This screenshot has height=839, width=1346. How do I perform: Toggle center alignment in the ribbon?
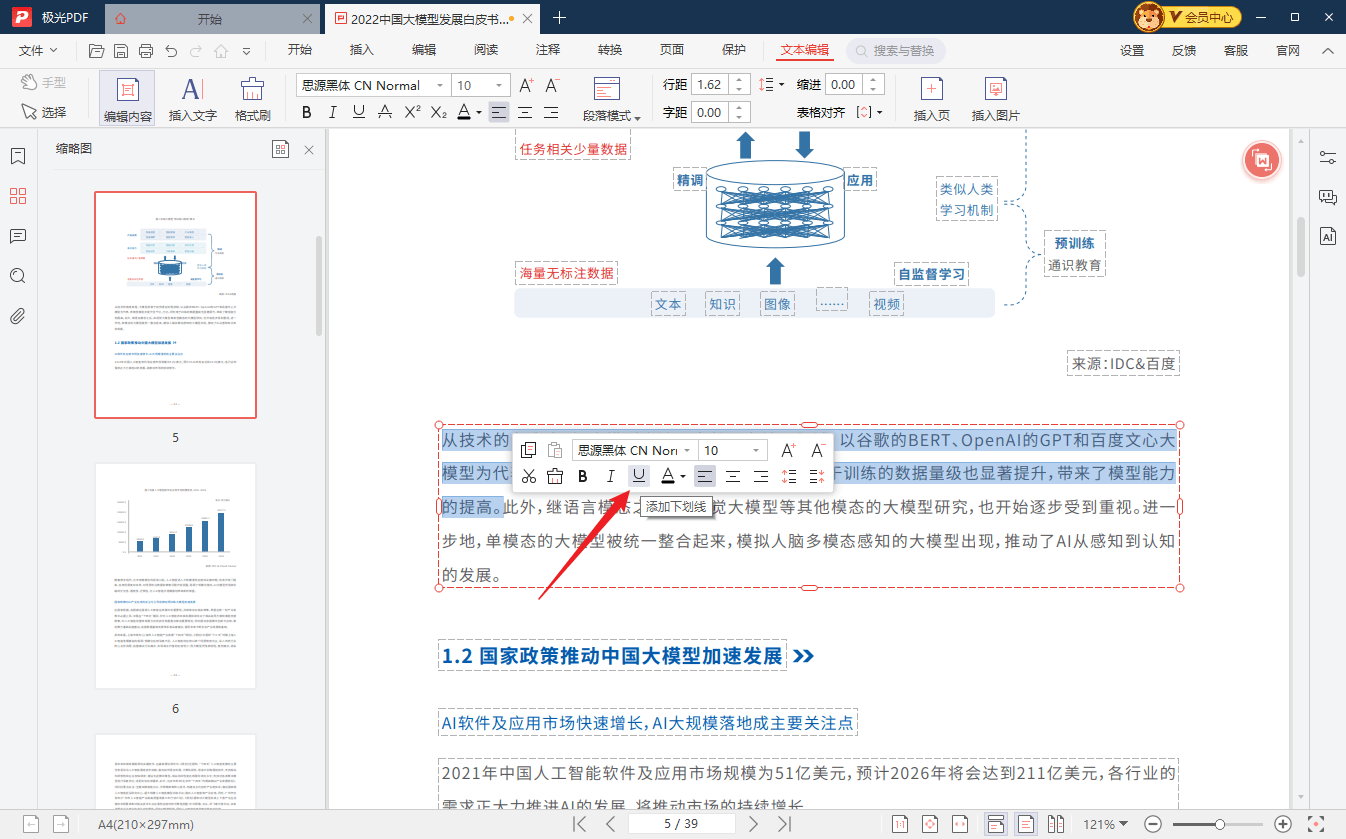pos(524,113)
